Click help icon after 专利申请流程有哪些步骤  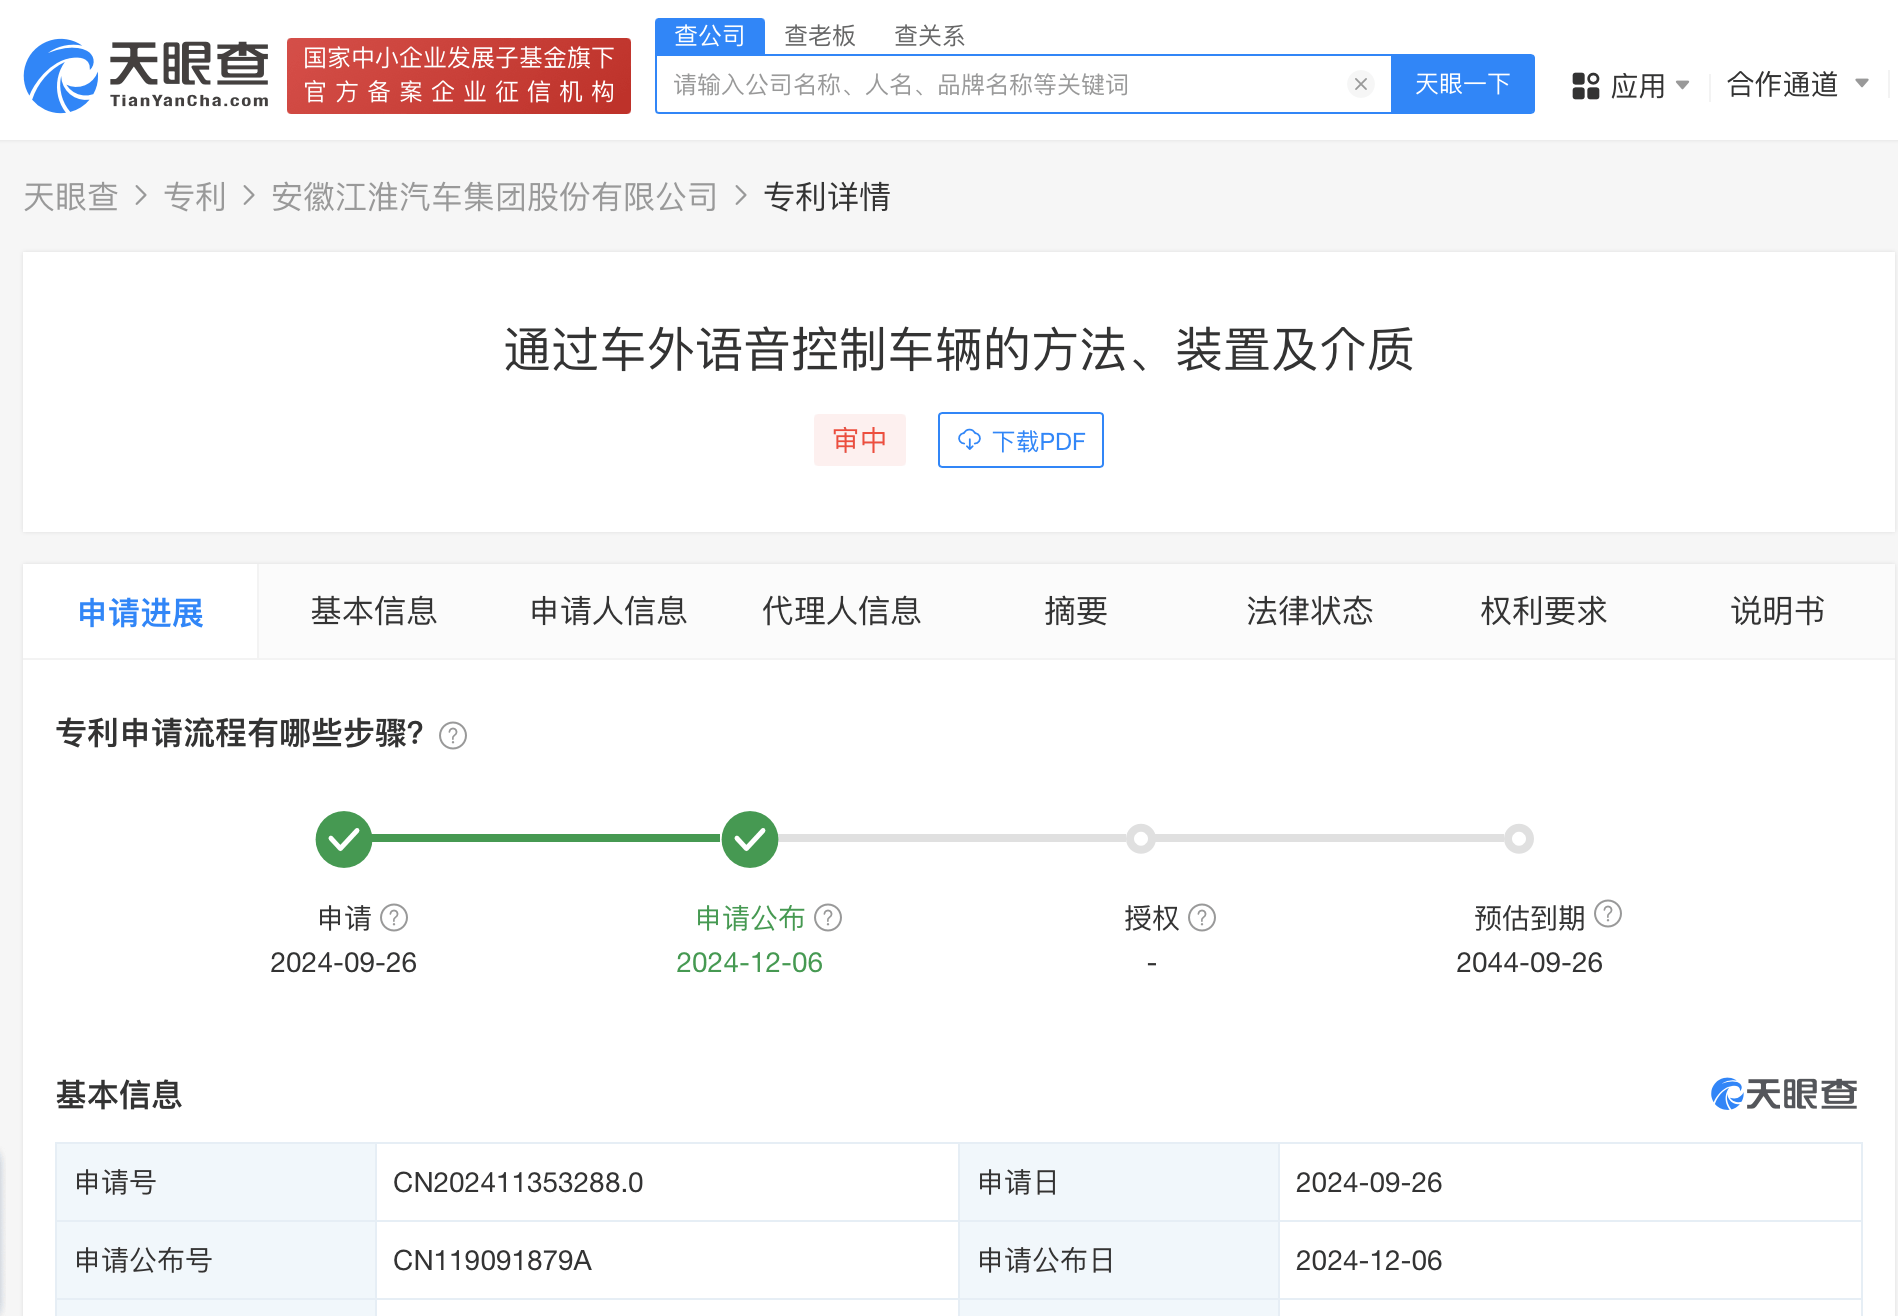click(x=453, y=736)
